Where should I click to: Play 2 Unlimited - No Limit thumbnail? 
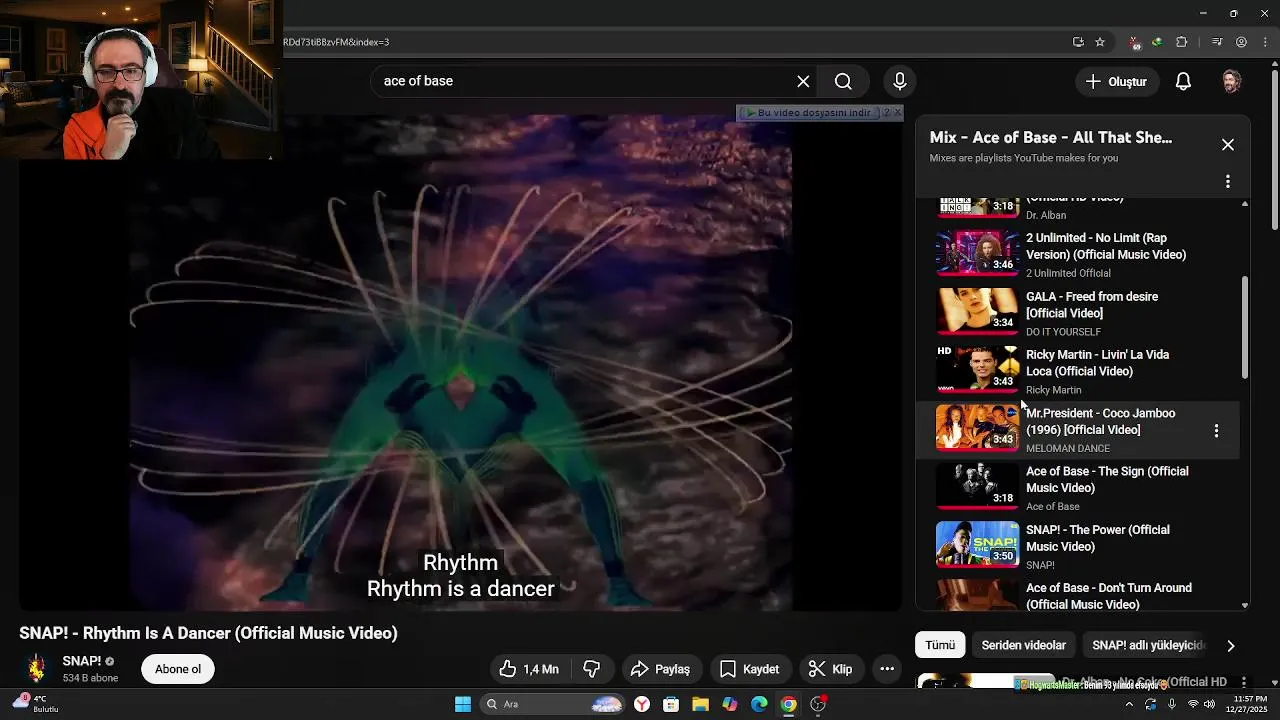click(977, 253)
